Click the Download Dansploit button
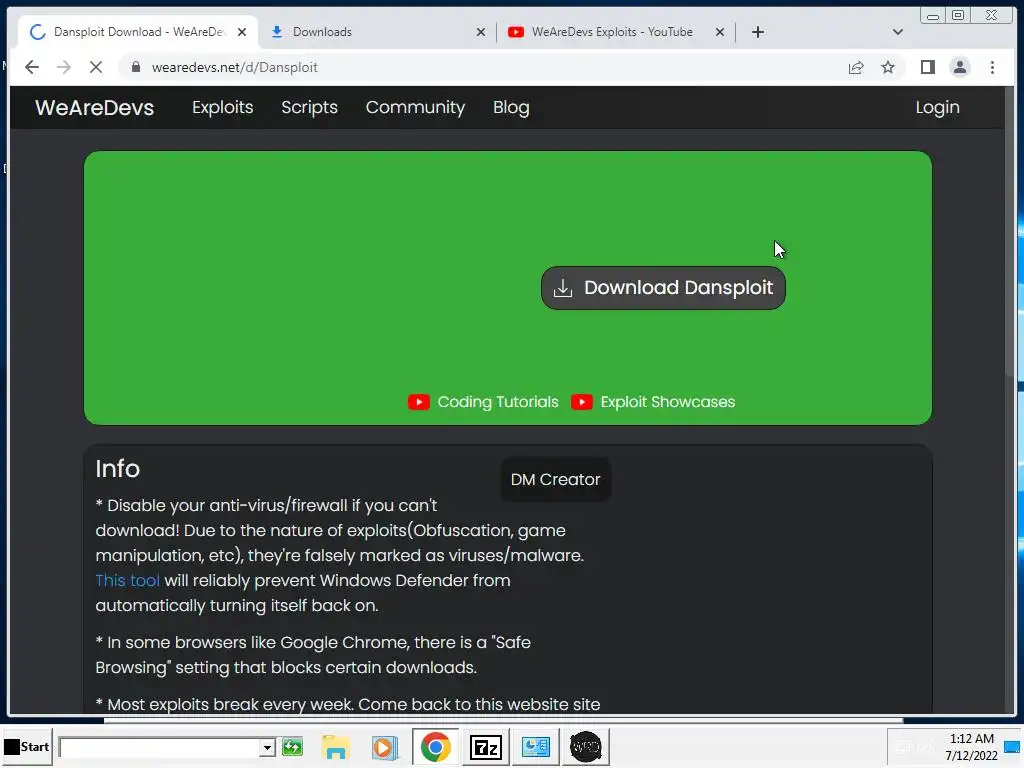Viewport: 1024px width, 768px height. tap(663, 288)
